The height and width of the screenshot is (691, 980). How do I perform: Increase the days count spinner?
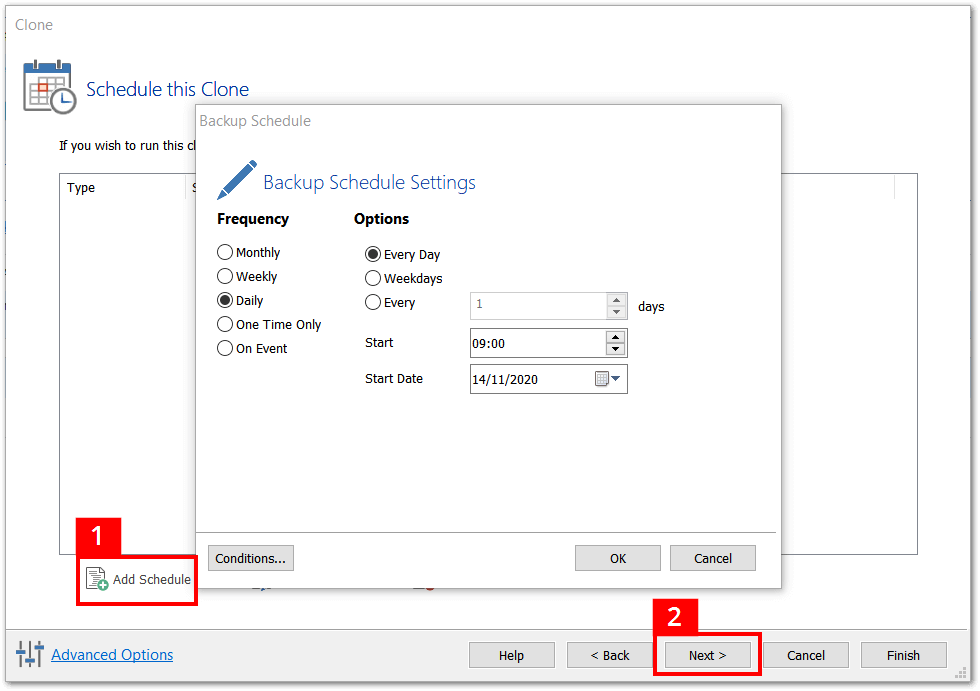click(616, 300)
